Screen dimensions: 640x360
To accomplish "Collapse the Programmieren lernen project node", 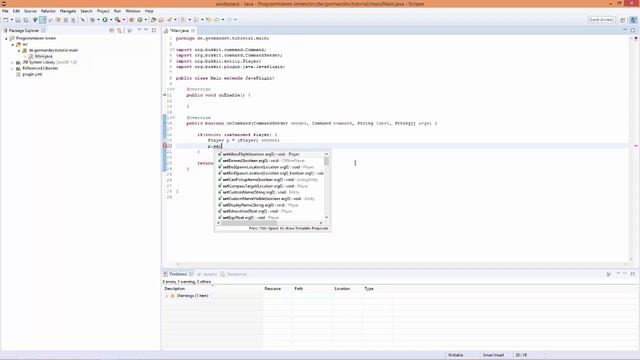I will [6, 38].
